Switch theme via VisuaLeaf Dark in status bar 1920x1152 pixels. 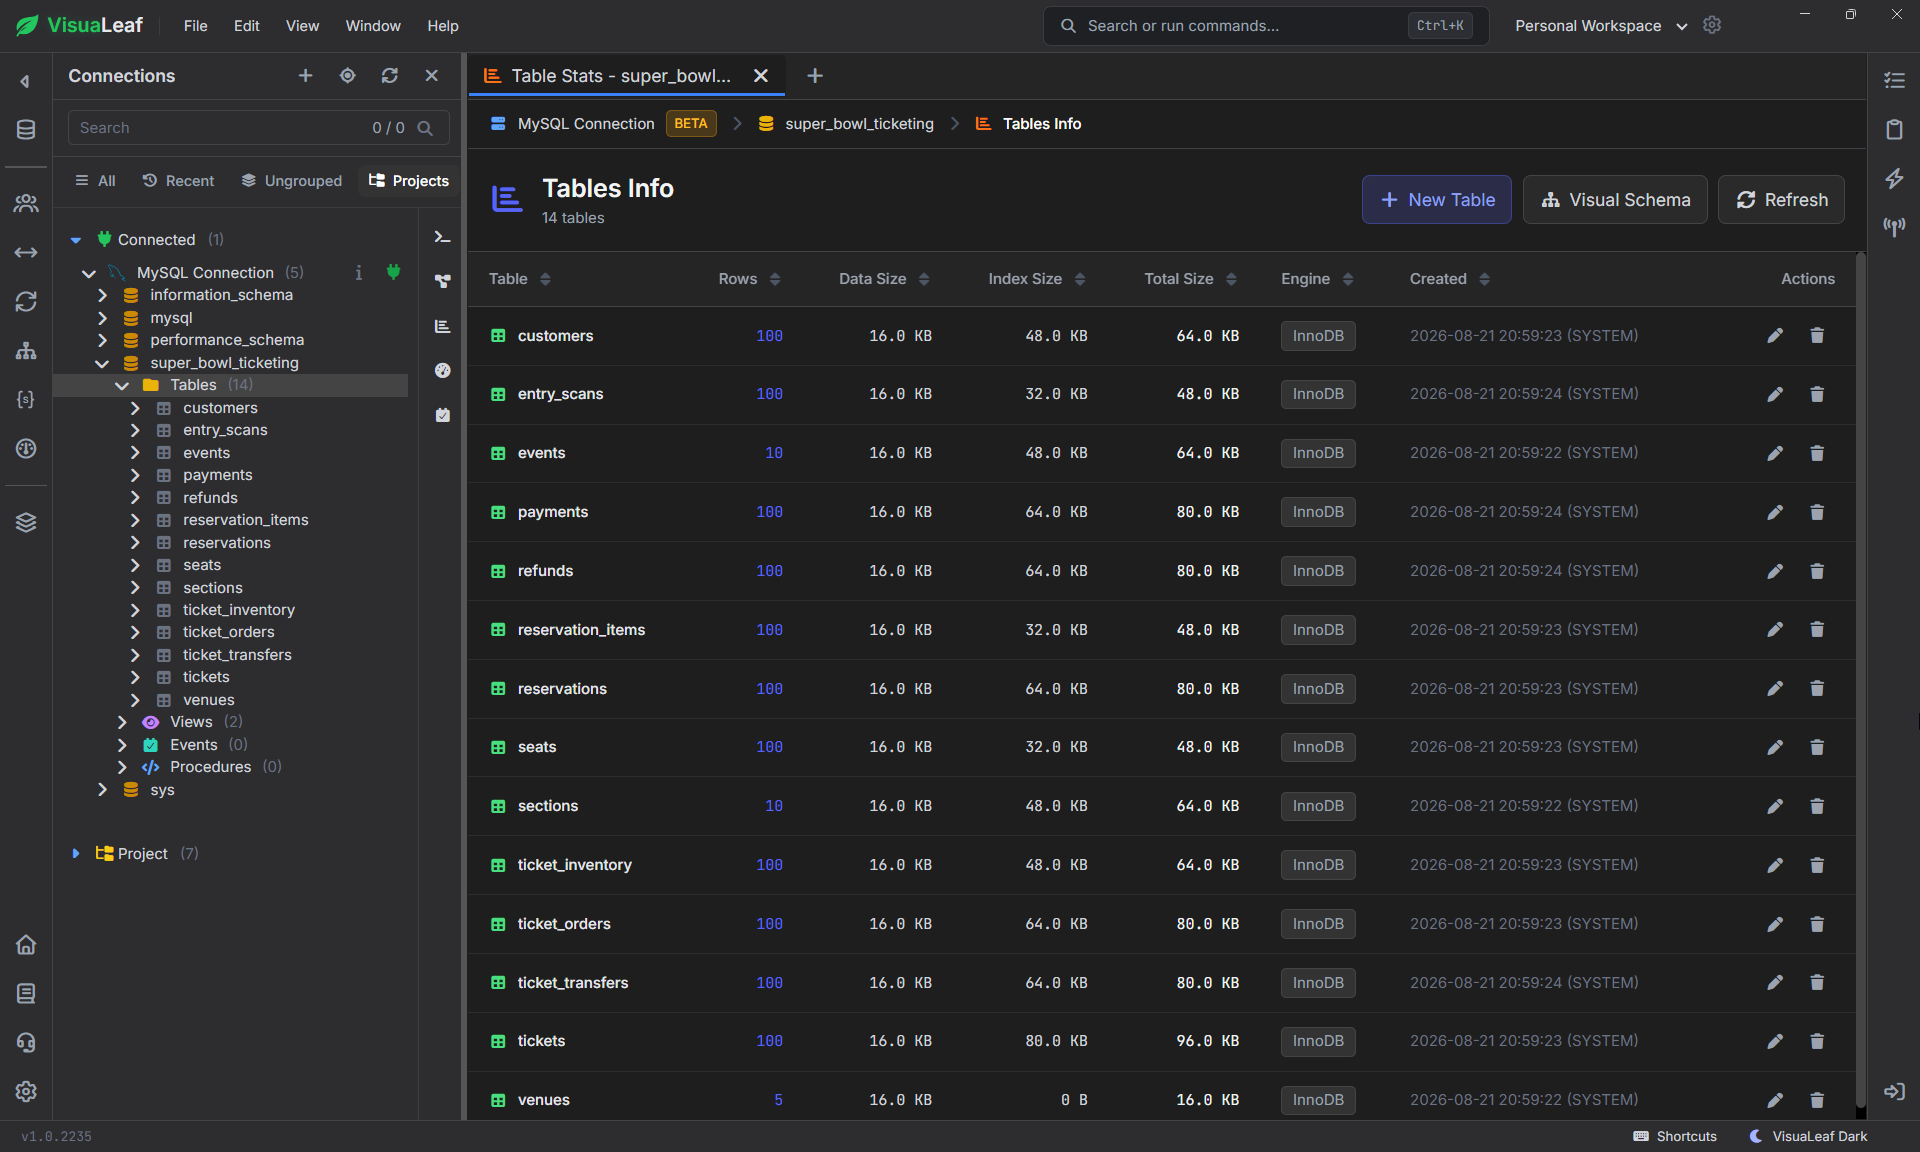[1809, 1136]
